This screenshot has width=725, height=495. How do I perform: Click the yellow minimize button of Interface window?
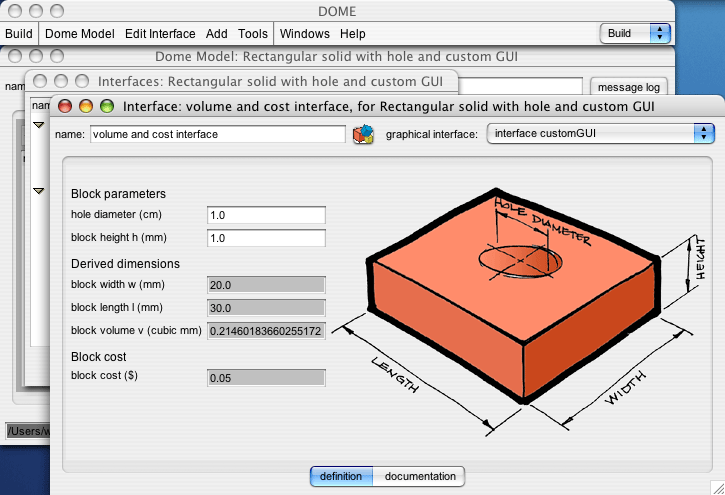tap(86, 106)
